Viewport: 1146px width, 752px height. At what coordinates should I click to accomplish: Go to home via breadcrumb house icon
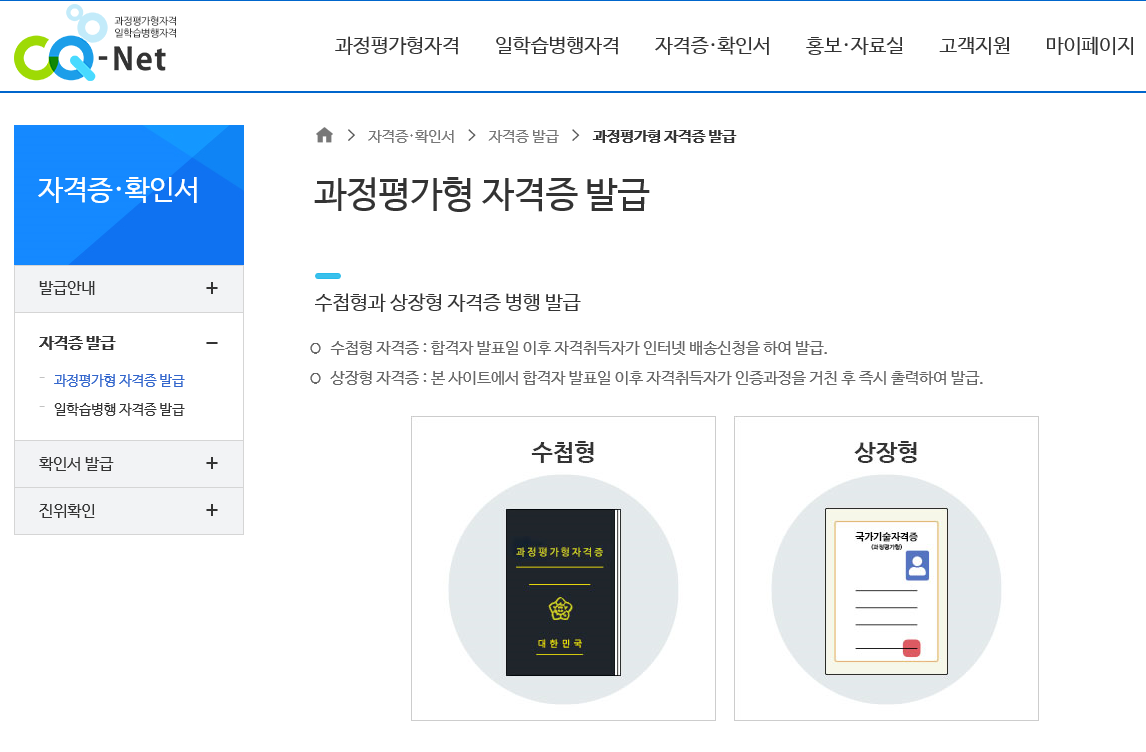click(x=325, y=135)
